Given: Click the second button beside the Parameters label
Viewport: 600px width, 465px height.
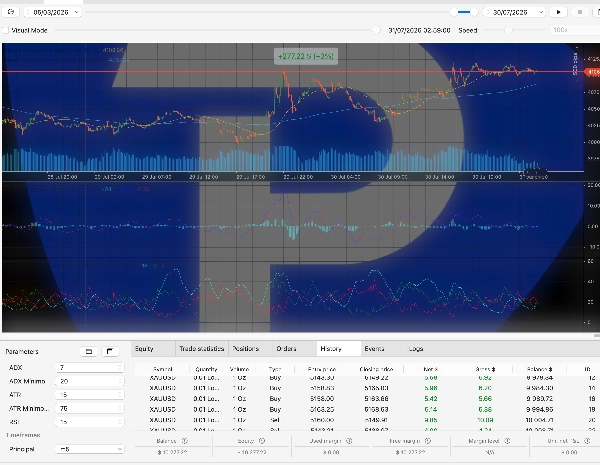Looking at the screenshot, I should point(110,351).
